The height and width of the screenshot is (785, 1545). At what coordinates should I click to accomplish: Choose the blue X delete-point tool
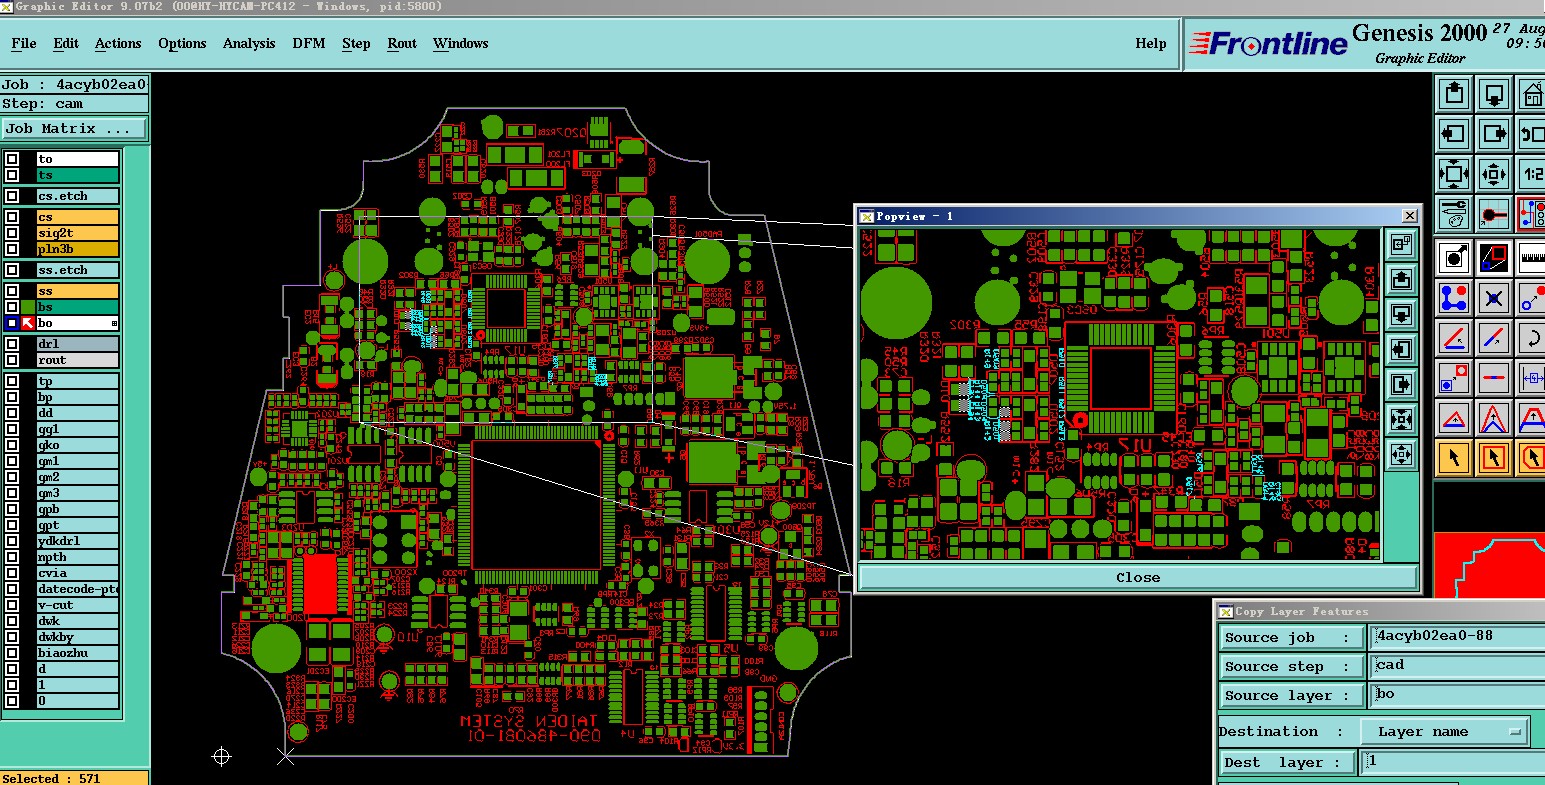1493,298
